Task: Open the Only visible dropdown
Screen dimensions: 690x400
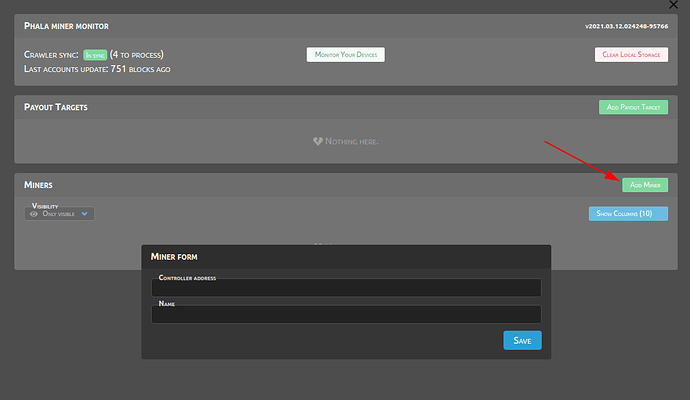Action: pos(60,214)
